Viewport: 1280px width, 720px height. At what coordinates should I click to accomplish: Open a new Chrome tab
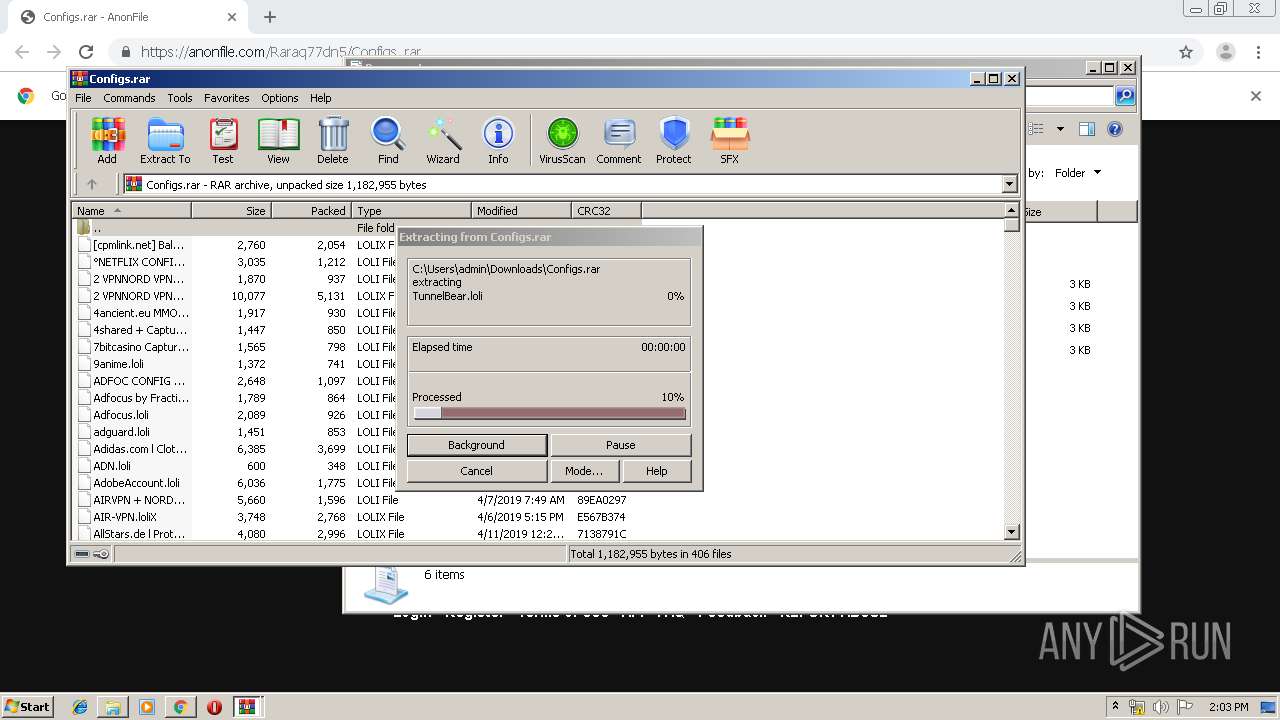coord(270,17)
